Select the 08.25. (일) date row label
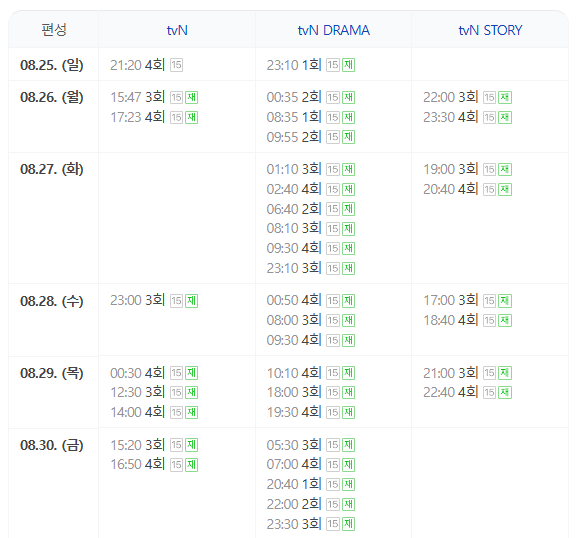 click(52, 65)
